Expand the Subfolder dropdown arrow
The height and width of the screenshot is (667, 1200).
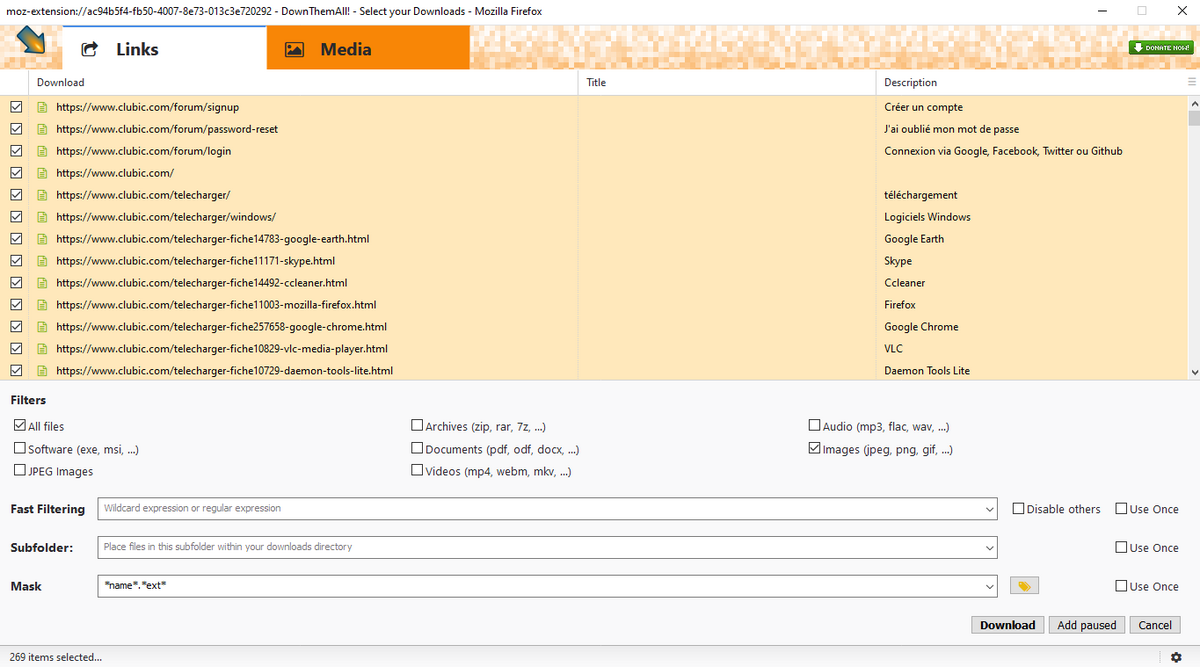989,548
